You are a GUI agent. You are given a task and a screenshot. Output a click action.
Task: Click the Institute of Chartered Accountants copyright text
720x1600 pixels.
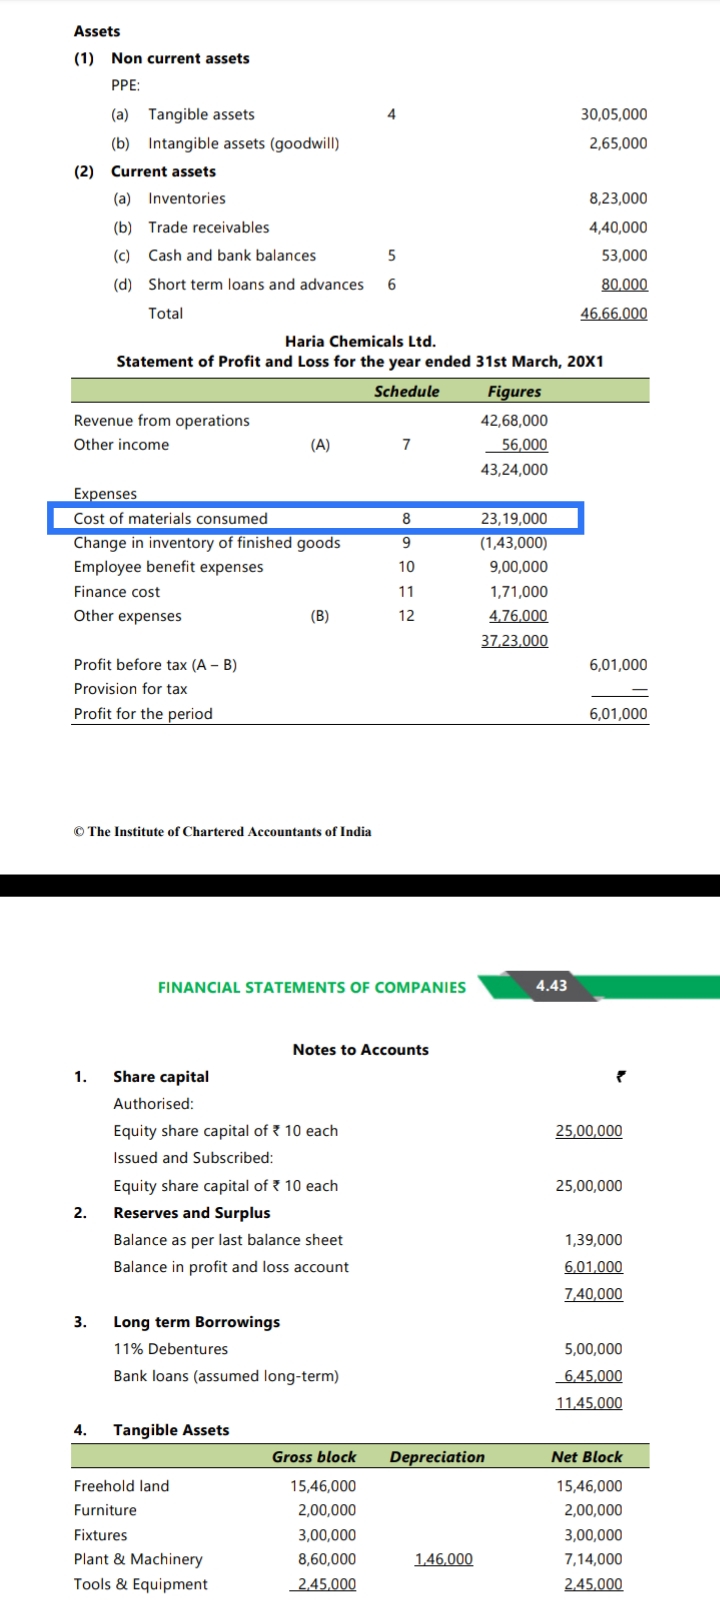(x=222, y=832)
